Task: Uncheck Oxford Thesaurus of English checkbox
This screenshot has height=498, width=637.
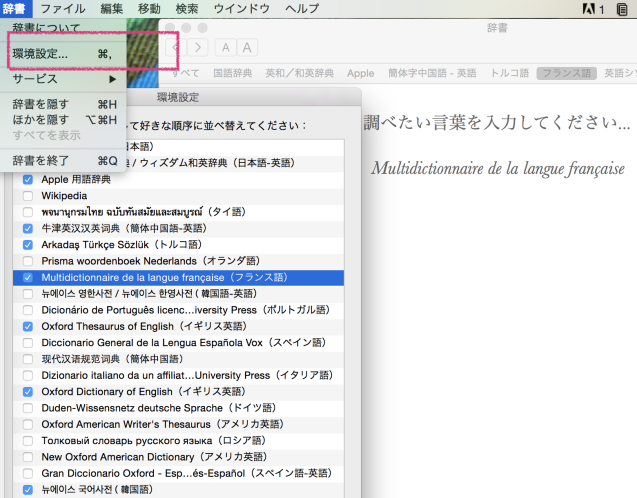Action: [x=28, y=326]
